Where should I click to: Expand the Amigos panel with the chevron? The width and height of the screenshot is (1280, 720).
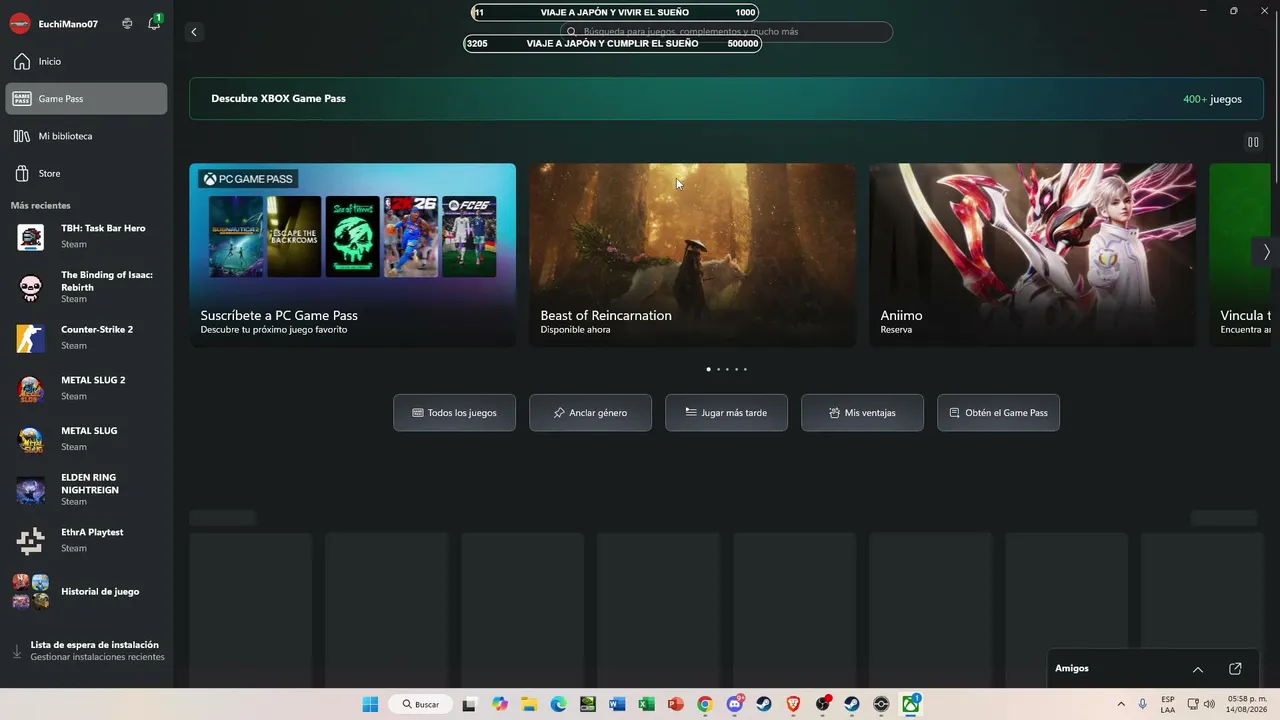tap(1198, 669)
